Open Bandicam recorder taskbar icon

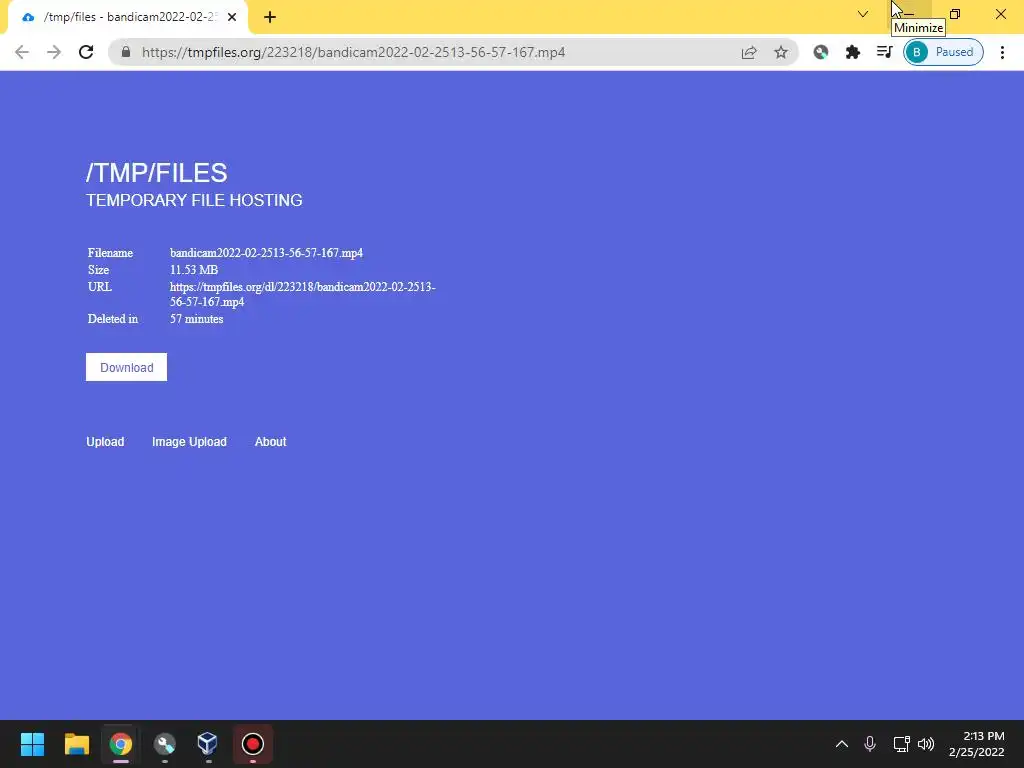tap(253, 744)
